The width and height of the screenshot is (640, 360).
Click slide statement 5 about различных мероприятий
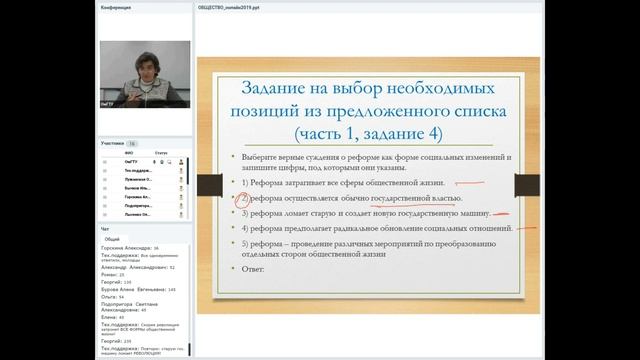(369, 249)
